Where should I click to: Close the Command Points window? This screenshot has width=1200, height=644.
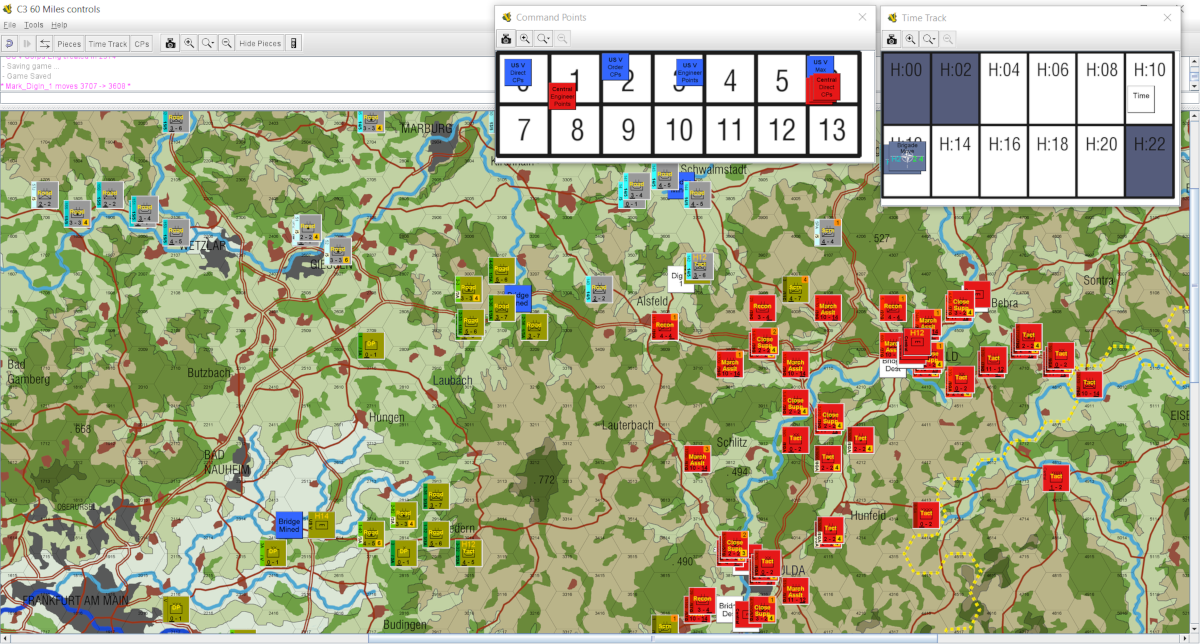[x=862, y=16]
